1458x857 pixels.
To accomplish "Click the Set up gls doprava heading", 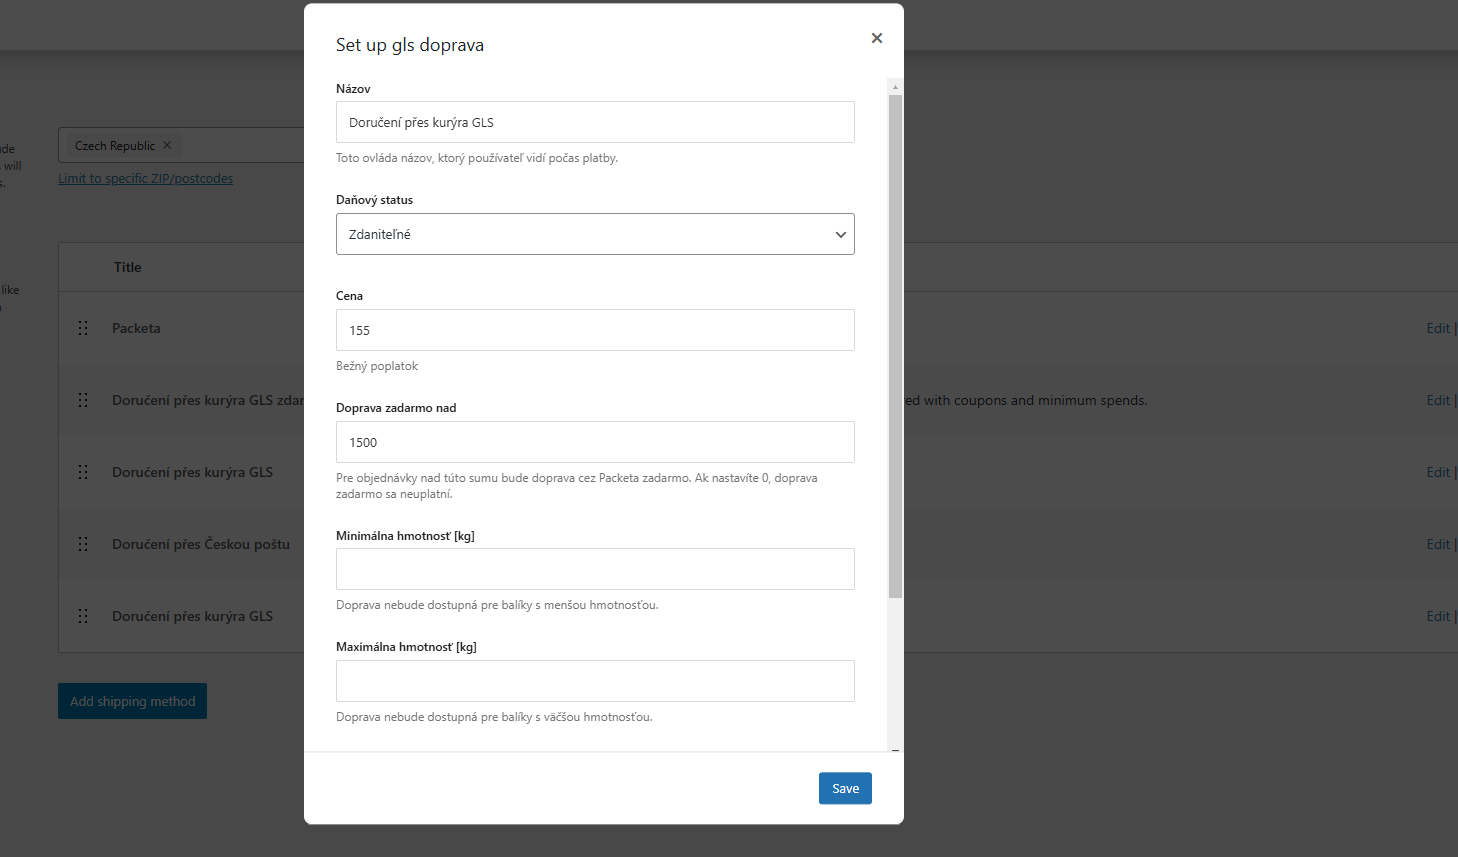I will click(410, 44).
